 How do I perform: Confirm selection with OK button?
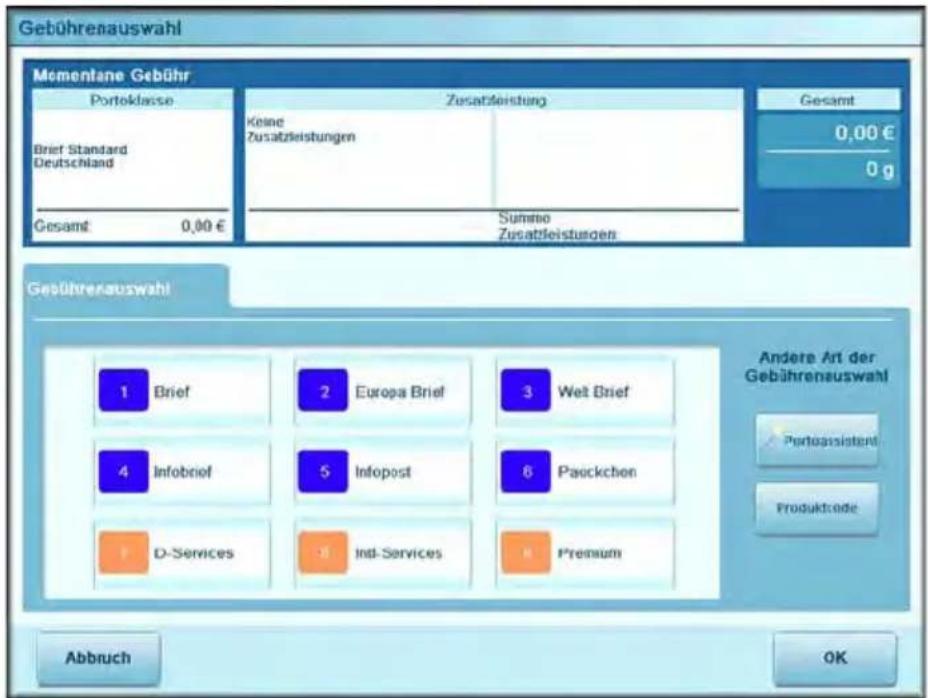pyautogui.click(x=834, y=658)
